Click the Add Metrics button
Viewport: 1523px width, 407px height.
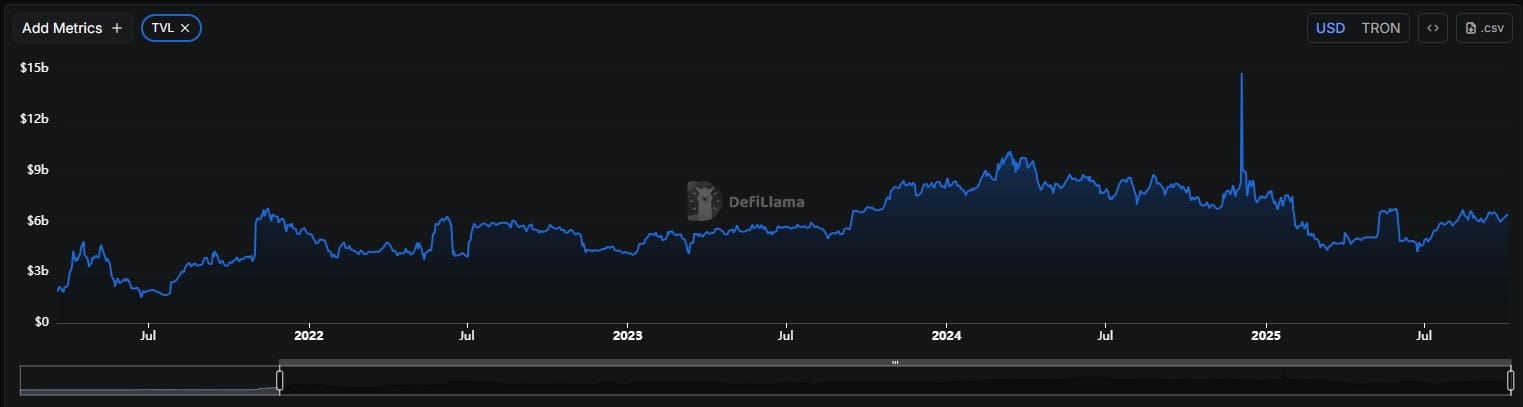[x=72, y=28]
